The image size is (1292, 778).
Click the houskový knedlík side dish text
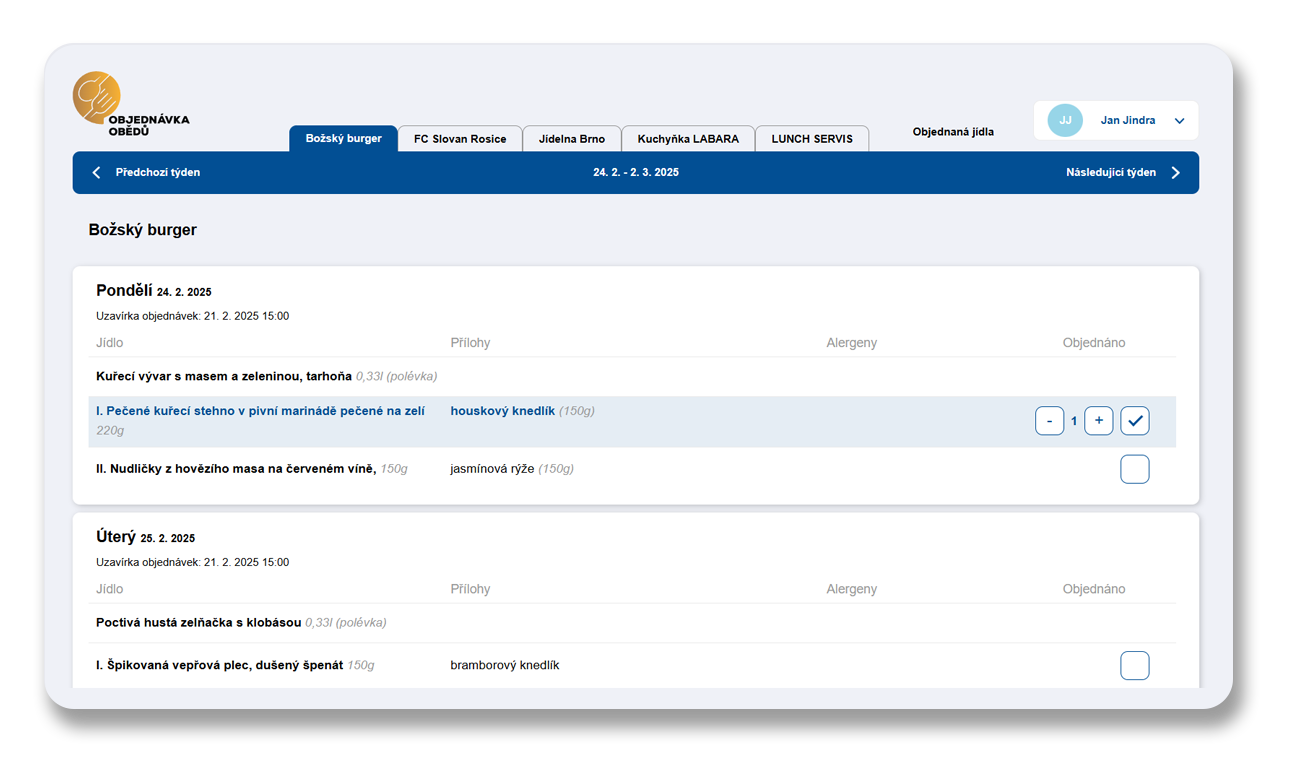(x=502, y=411)
